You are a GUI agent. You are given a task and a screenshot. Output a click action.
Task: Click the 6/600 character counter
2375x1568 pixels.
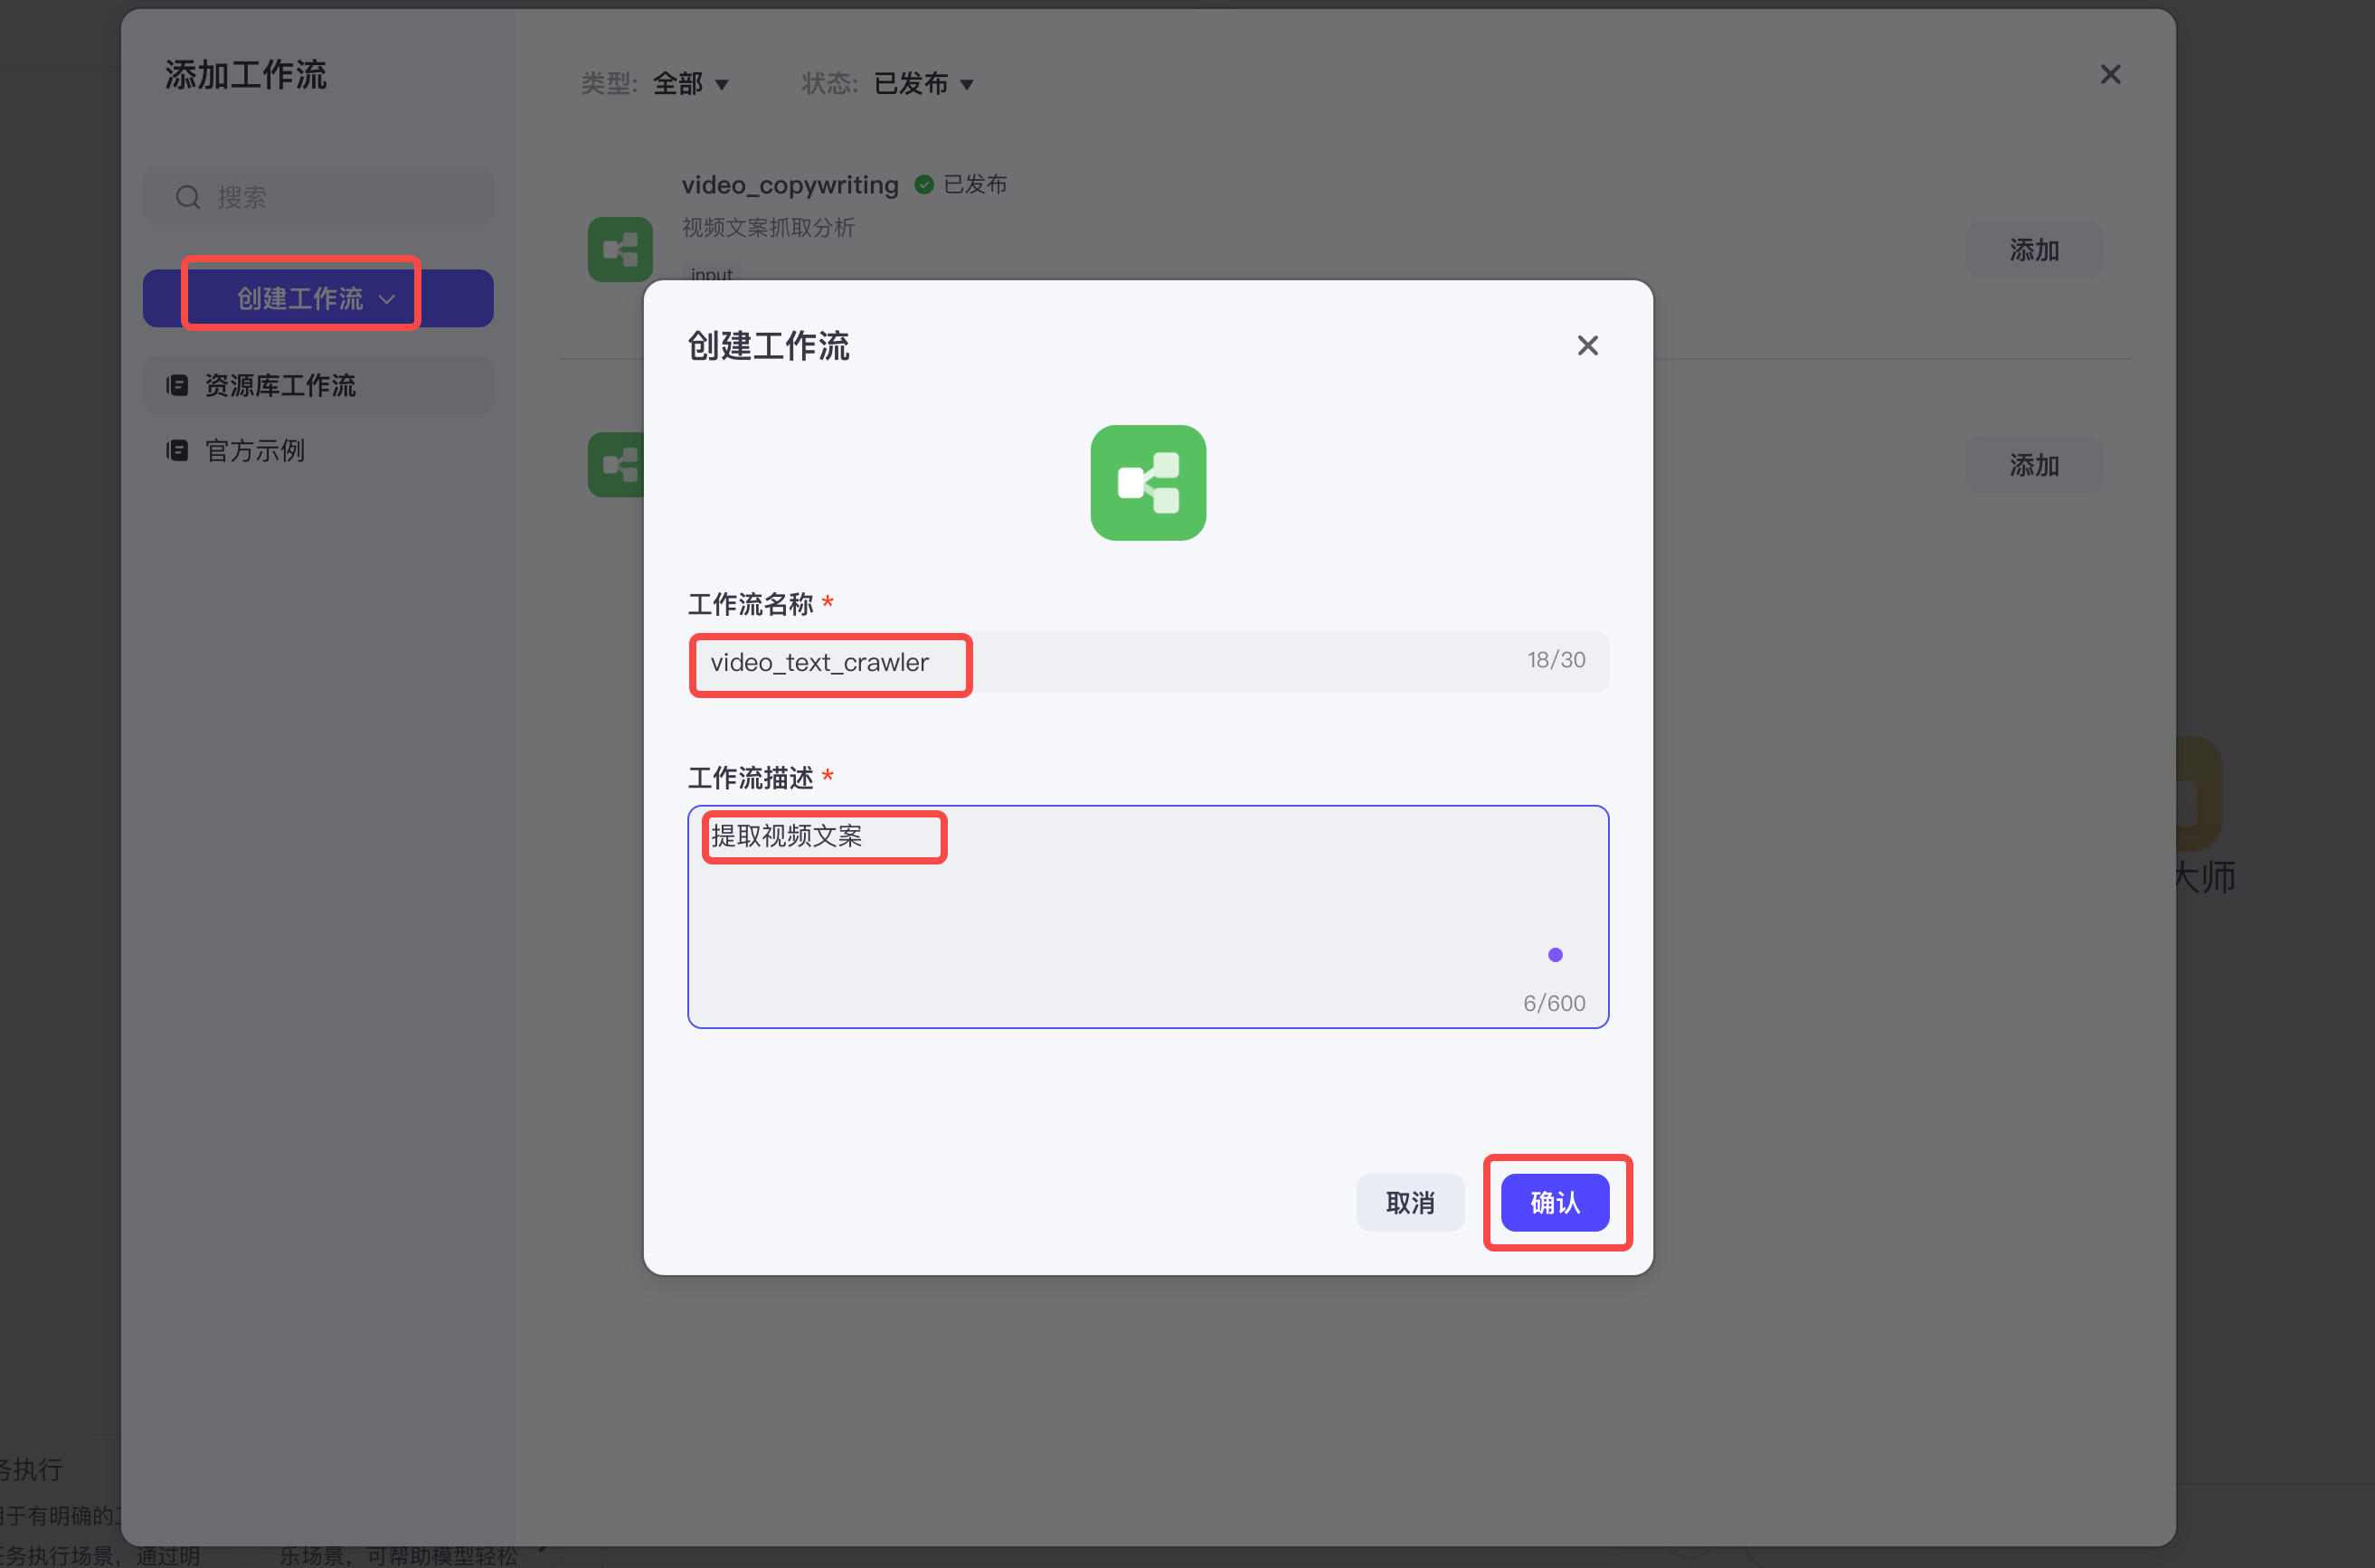click(x=1554, y=1003)
